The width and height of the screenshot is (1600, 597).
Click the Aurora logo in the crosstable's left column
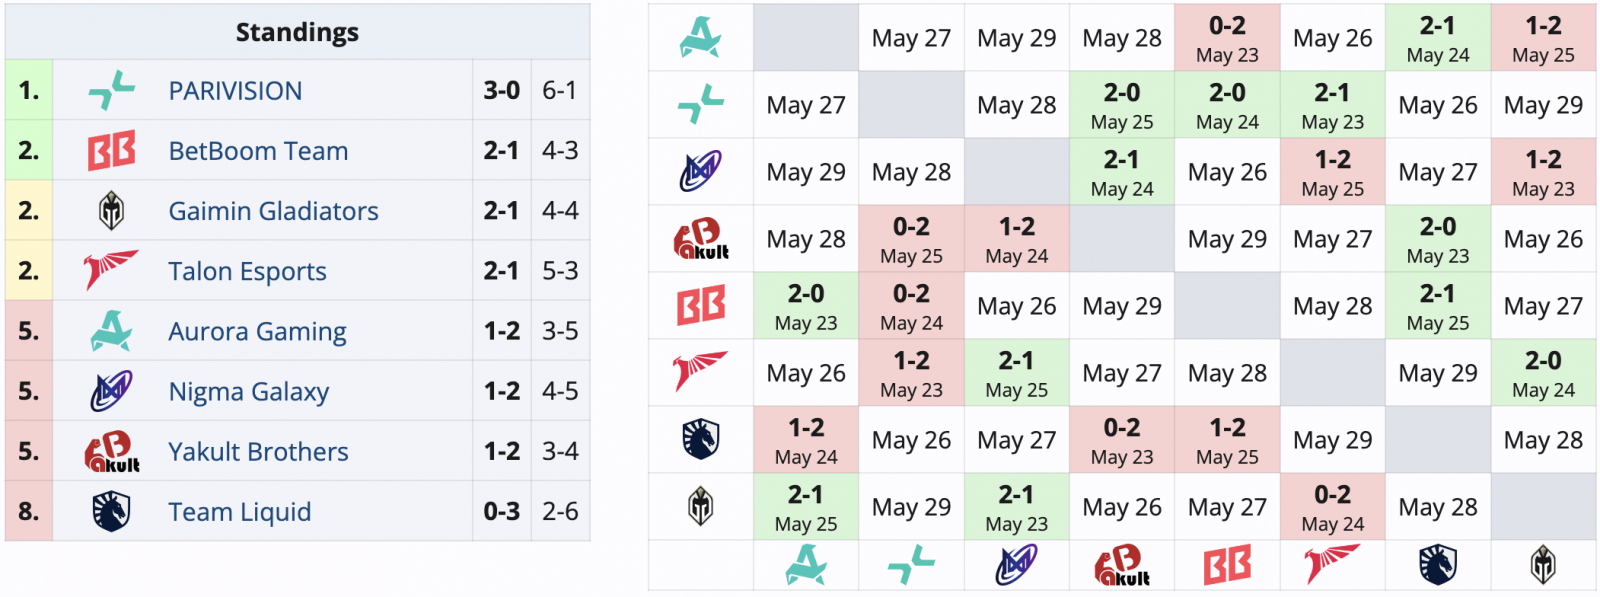(700, 38)
